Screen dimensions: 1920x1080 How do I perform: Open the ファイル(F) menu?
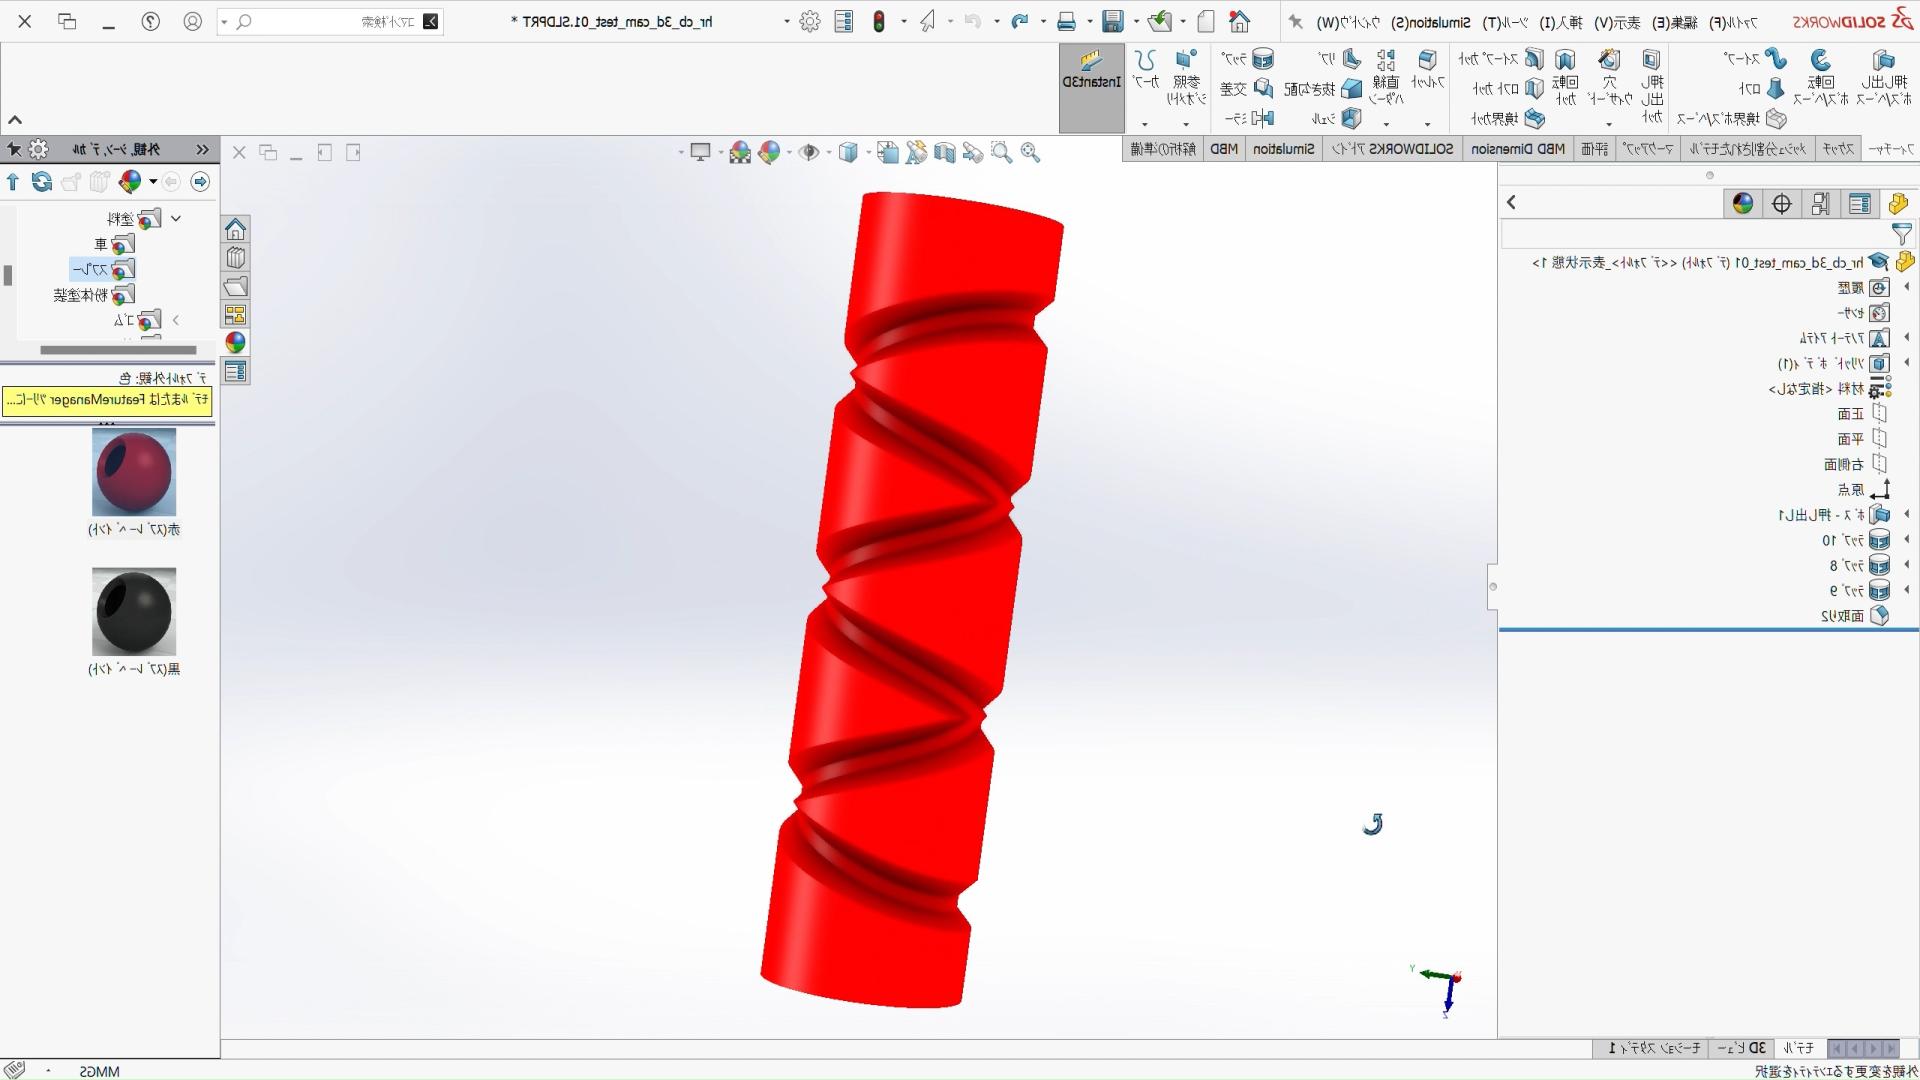point(1732,22)
